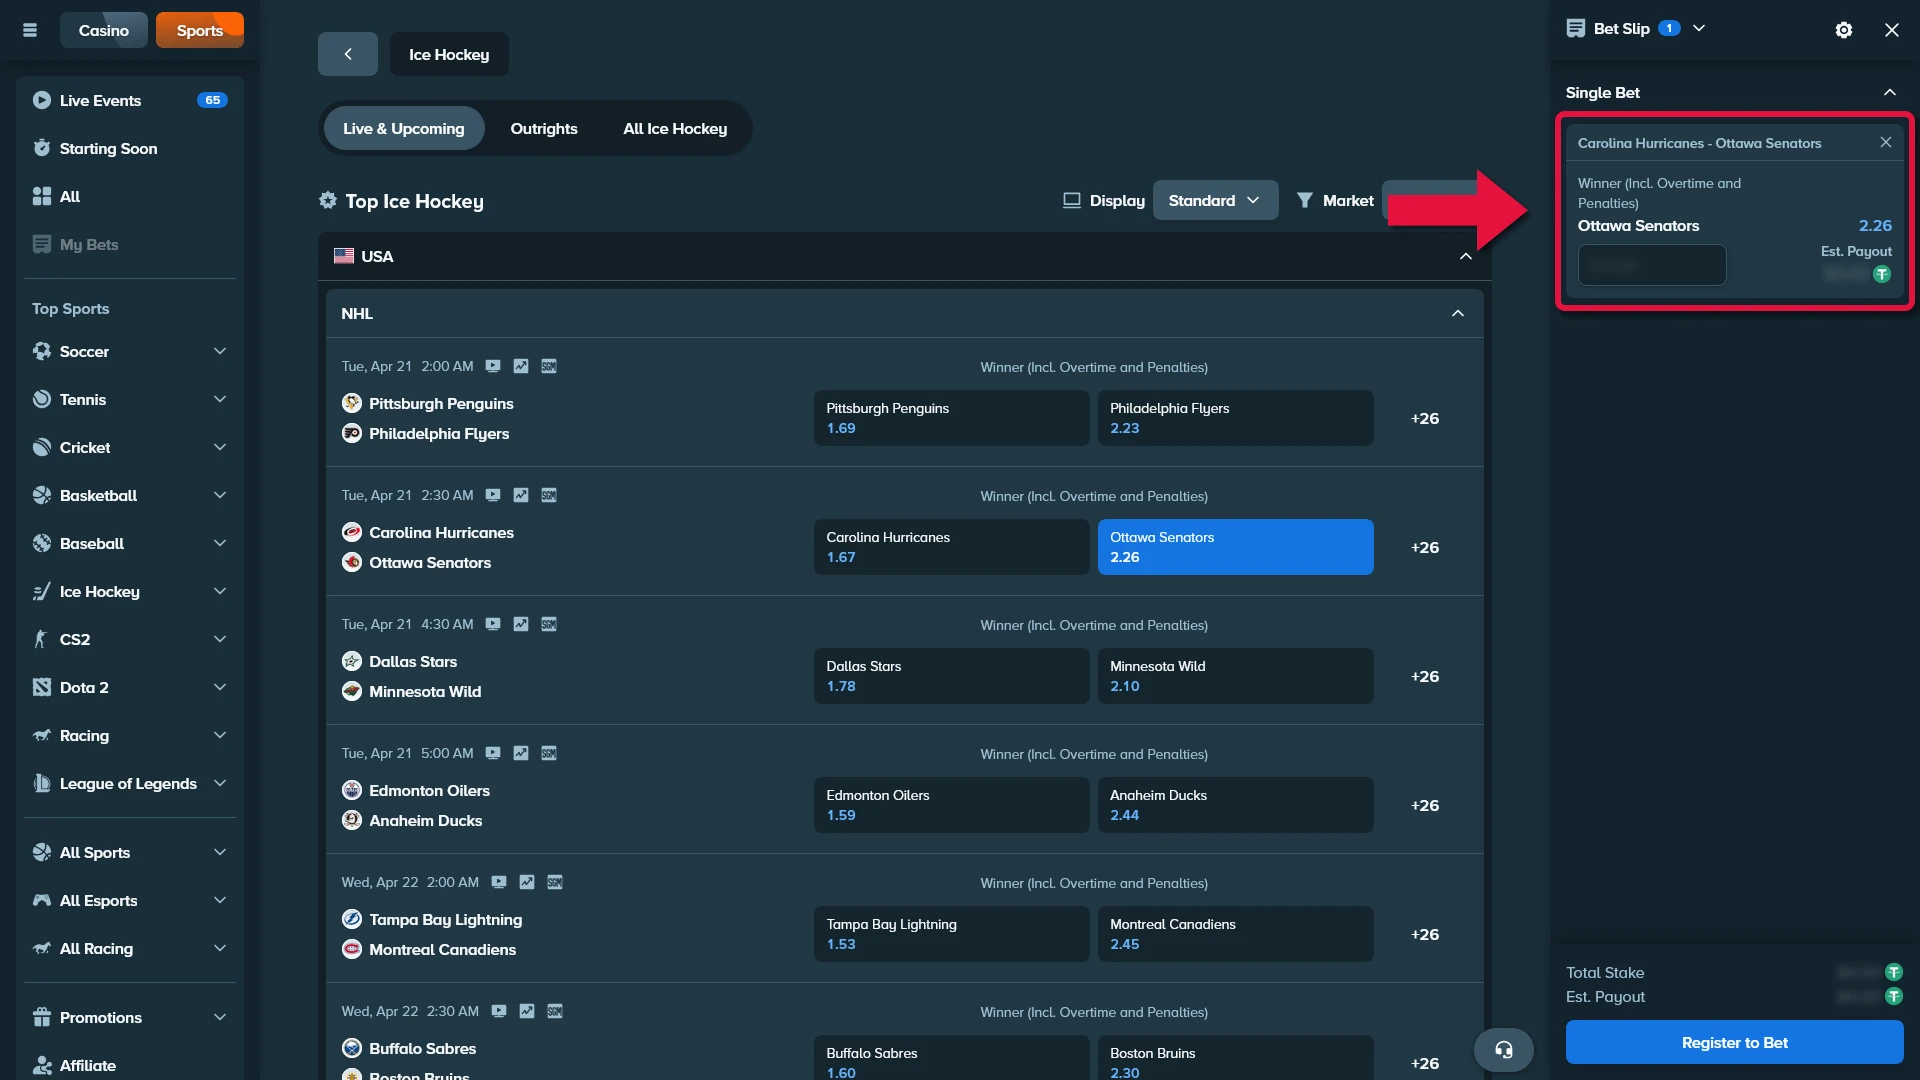This screenshot has height=1080, width=1920.
Task: Bet on Carolina Hurricanes at 1.67
Action: [x=951, y=547]
